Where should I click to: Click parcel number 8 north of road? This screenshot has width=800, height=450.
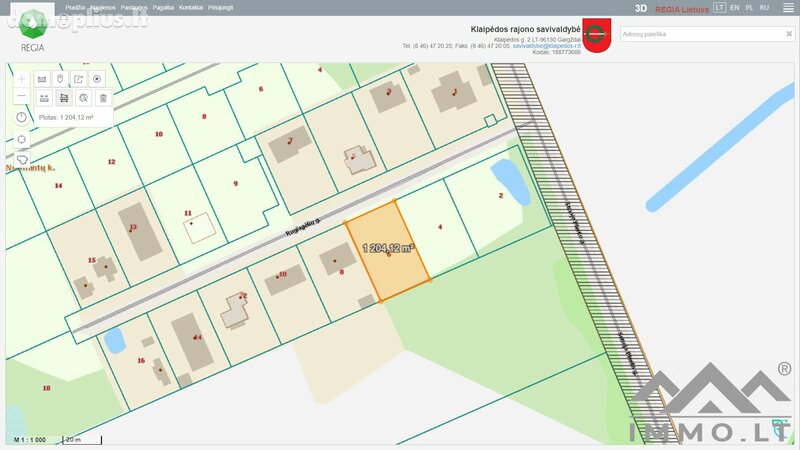point(204,117)
